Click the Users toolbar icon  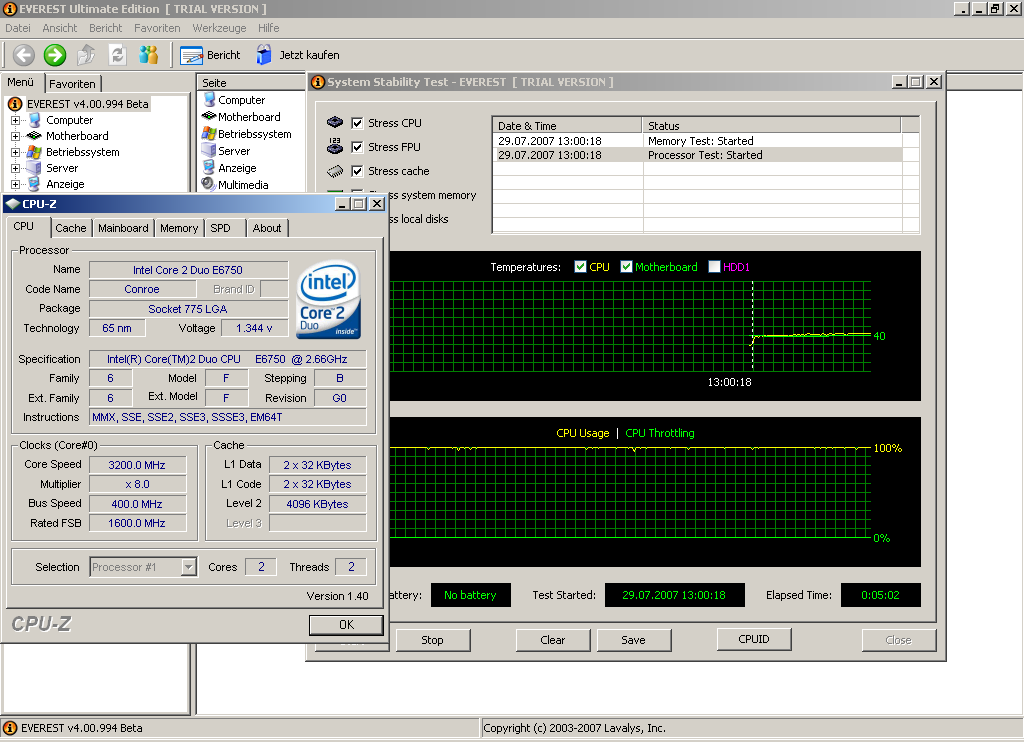(149, 55)
